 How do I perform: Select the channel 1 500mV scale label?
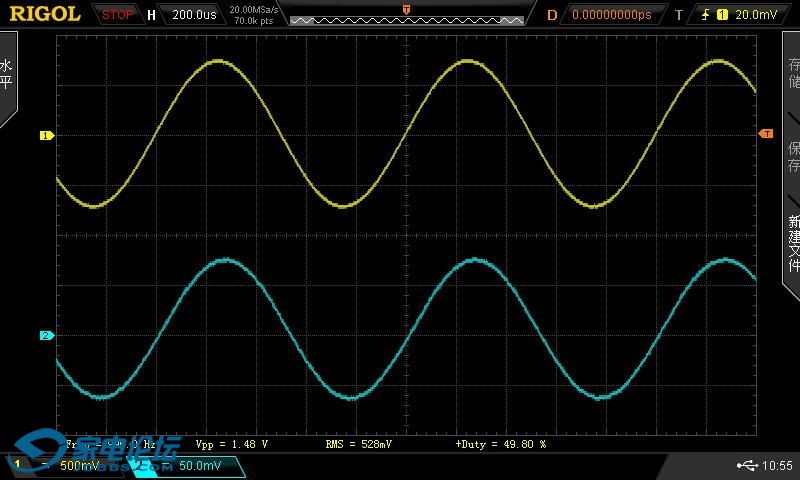coord(79,465)
